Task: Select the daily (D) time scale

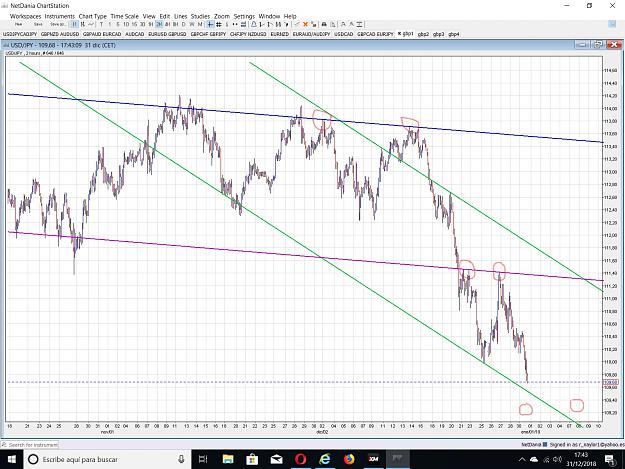Action: tap(183, 24)
